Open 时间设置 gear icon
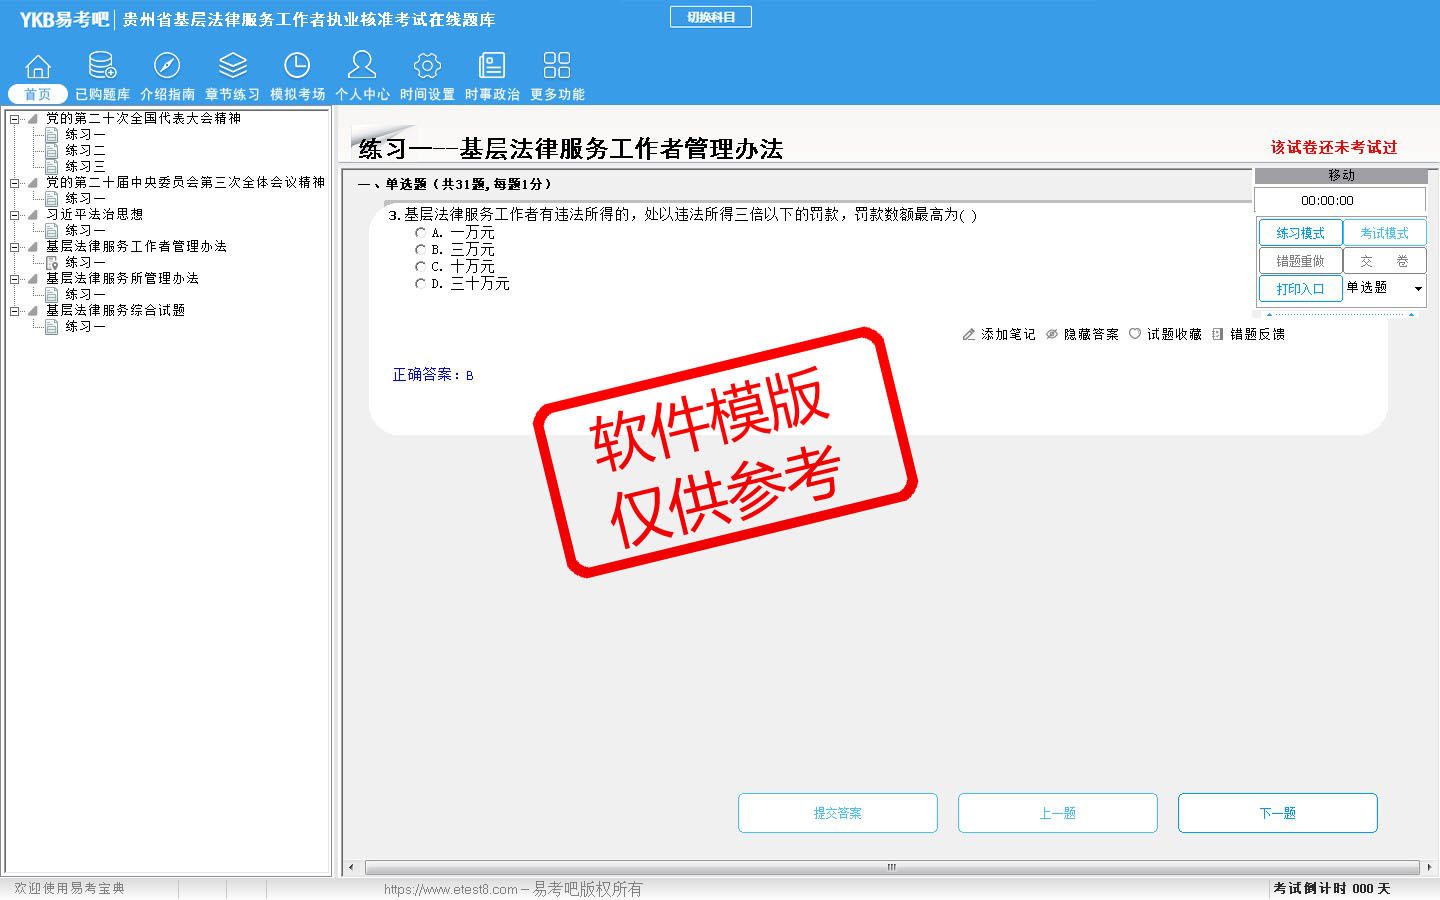Viewport: 1440px width, 900px height. [x=427, y=66]
